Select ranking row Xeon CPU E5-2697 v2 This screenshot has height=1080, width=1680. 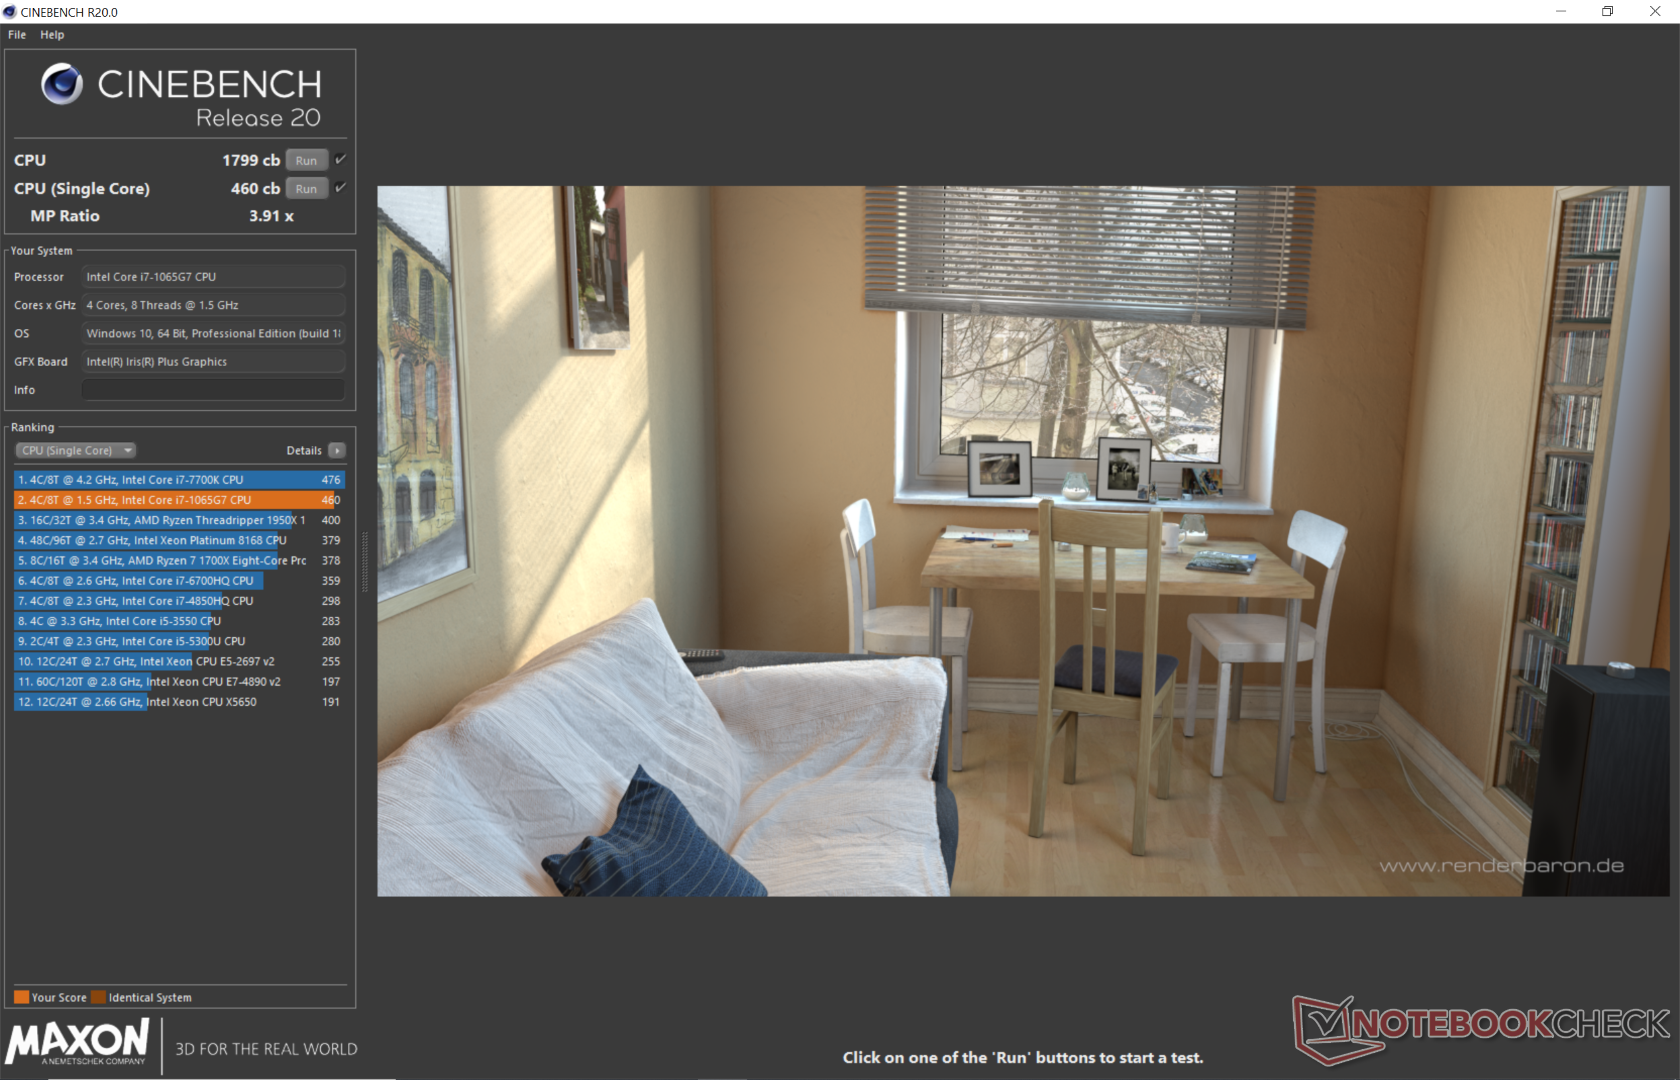[180, 661]
